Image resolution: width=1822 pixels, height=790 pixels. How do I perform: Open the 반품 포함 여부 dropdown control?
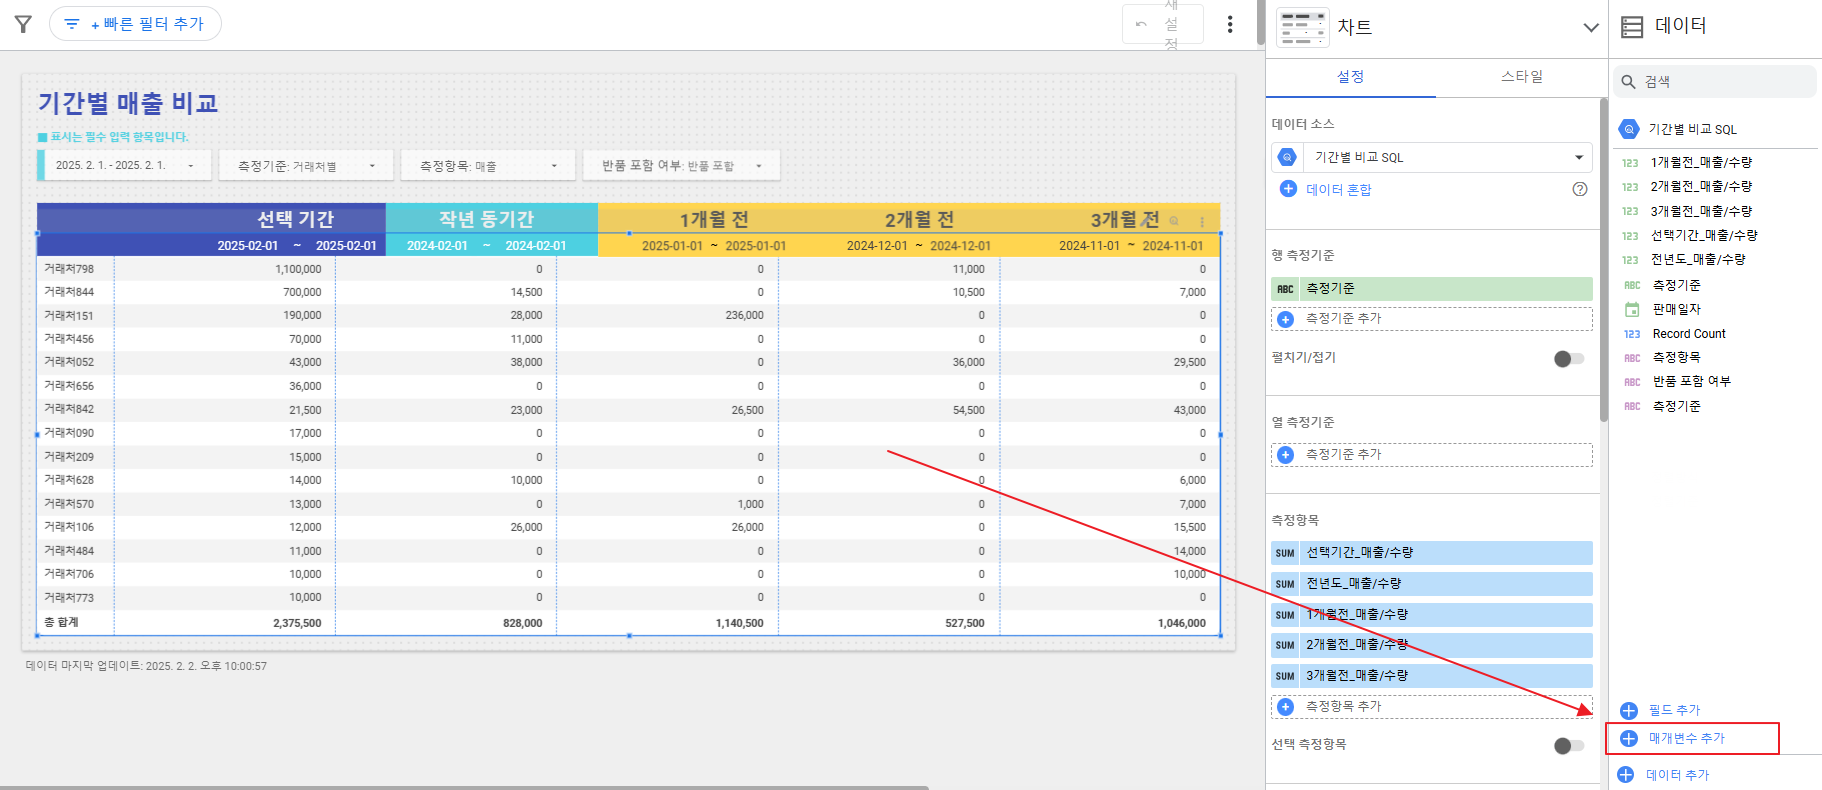pyautogui.click(x=681, y=165)
